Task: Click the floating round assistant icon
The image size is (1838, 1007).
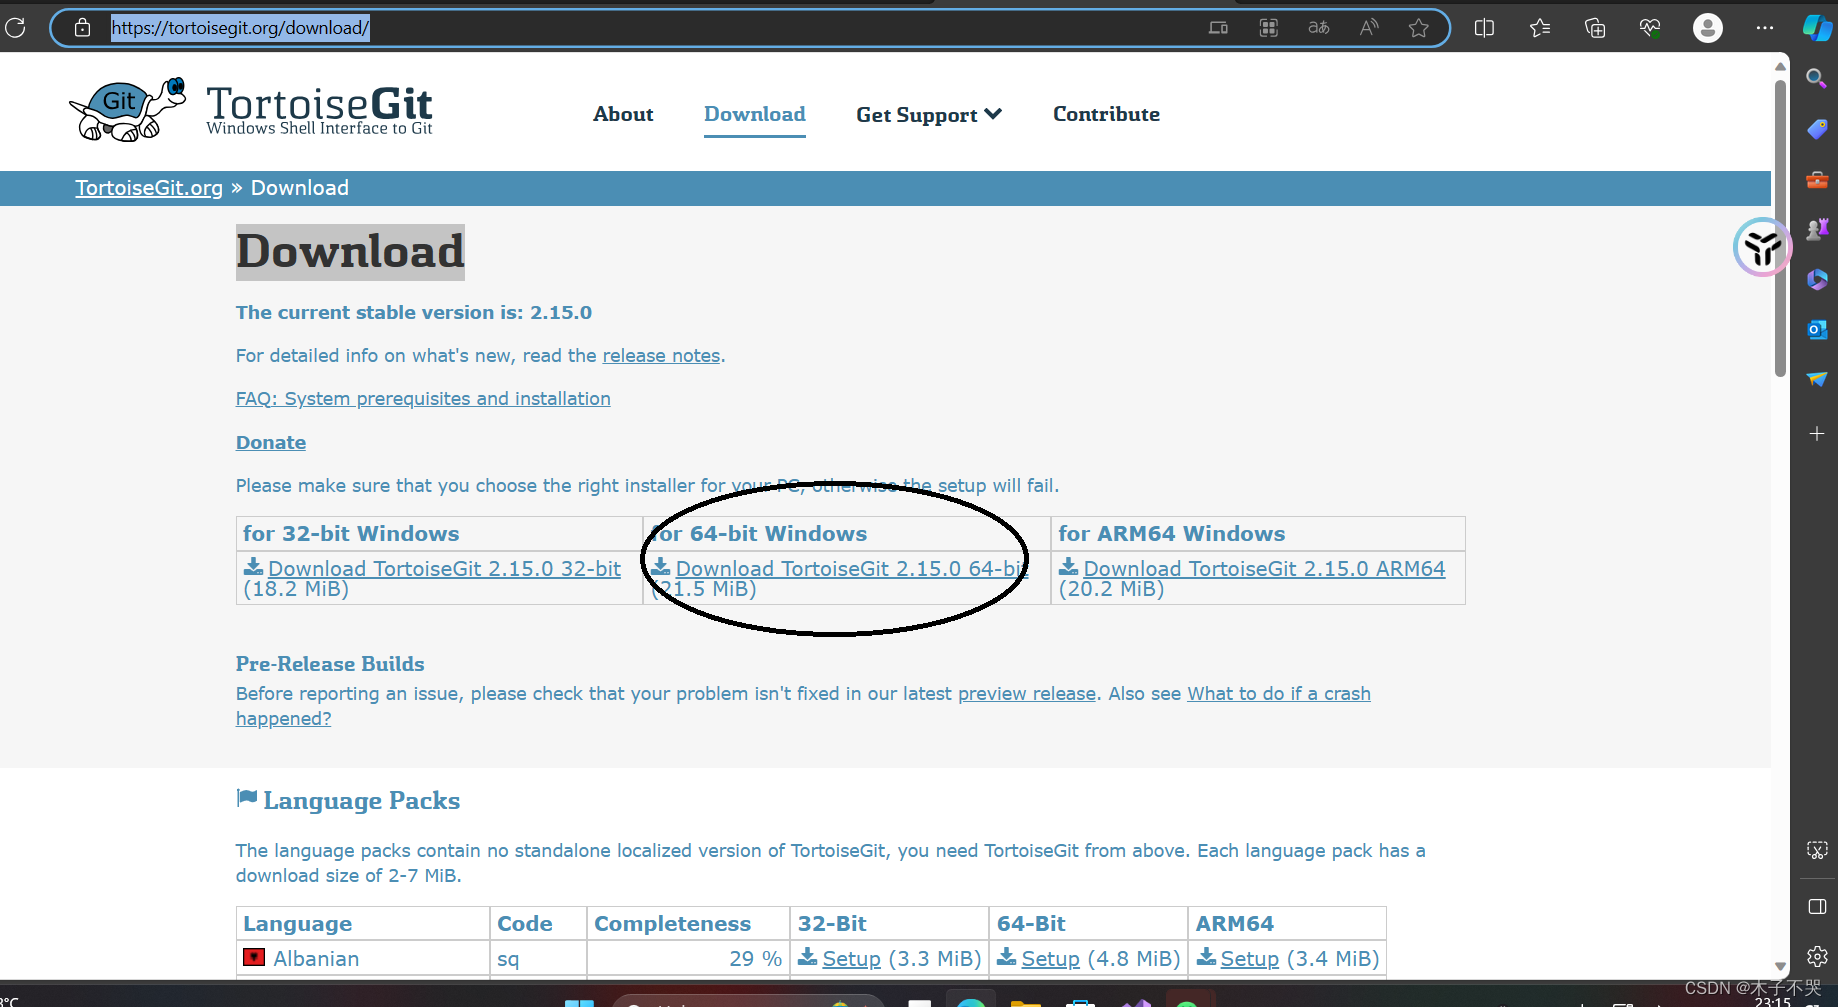Action: 1762,247
